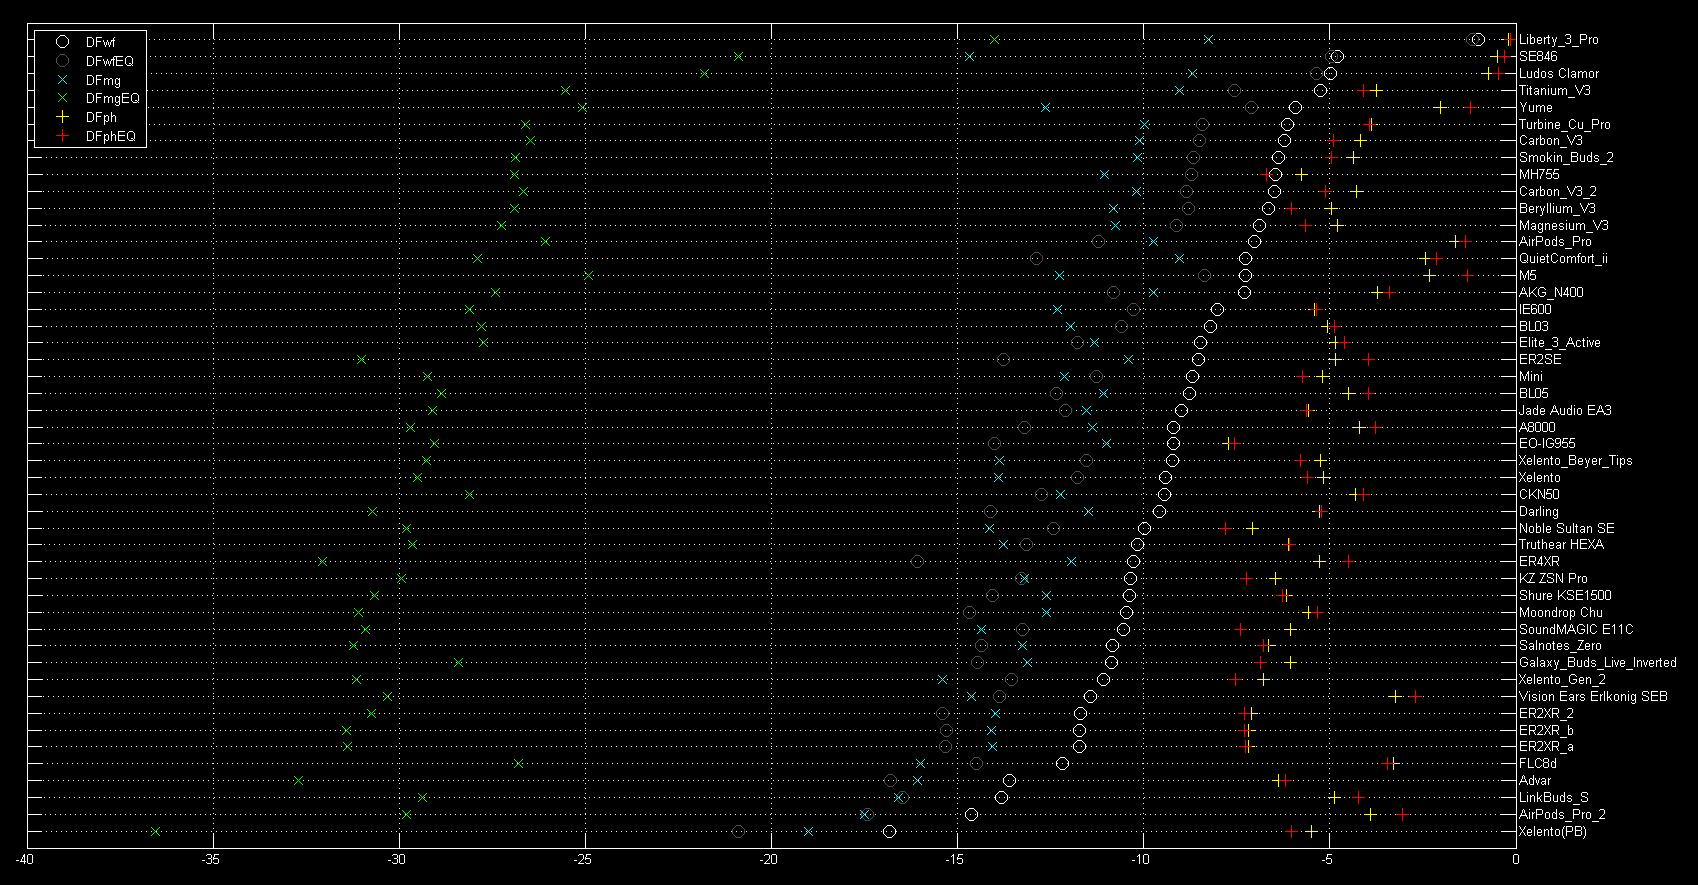The height and width of the screenshot is (885, 1698).
Task: Select the DFwf legend label
Action: click(x=101, y=43)
